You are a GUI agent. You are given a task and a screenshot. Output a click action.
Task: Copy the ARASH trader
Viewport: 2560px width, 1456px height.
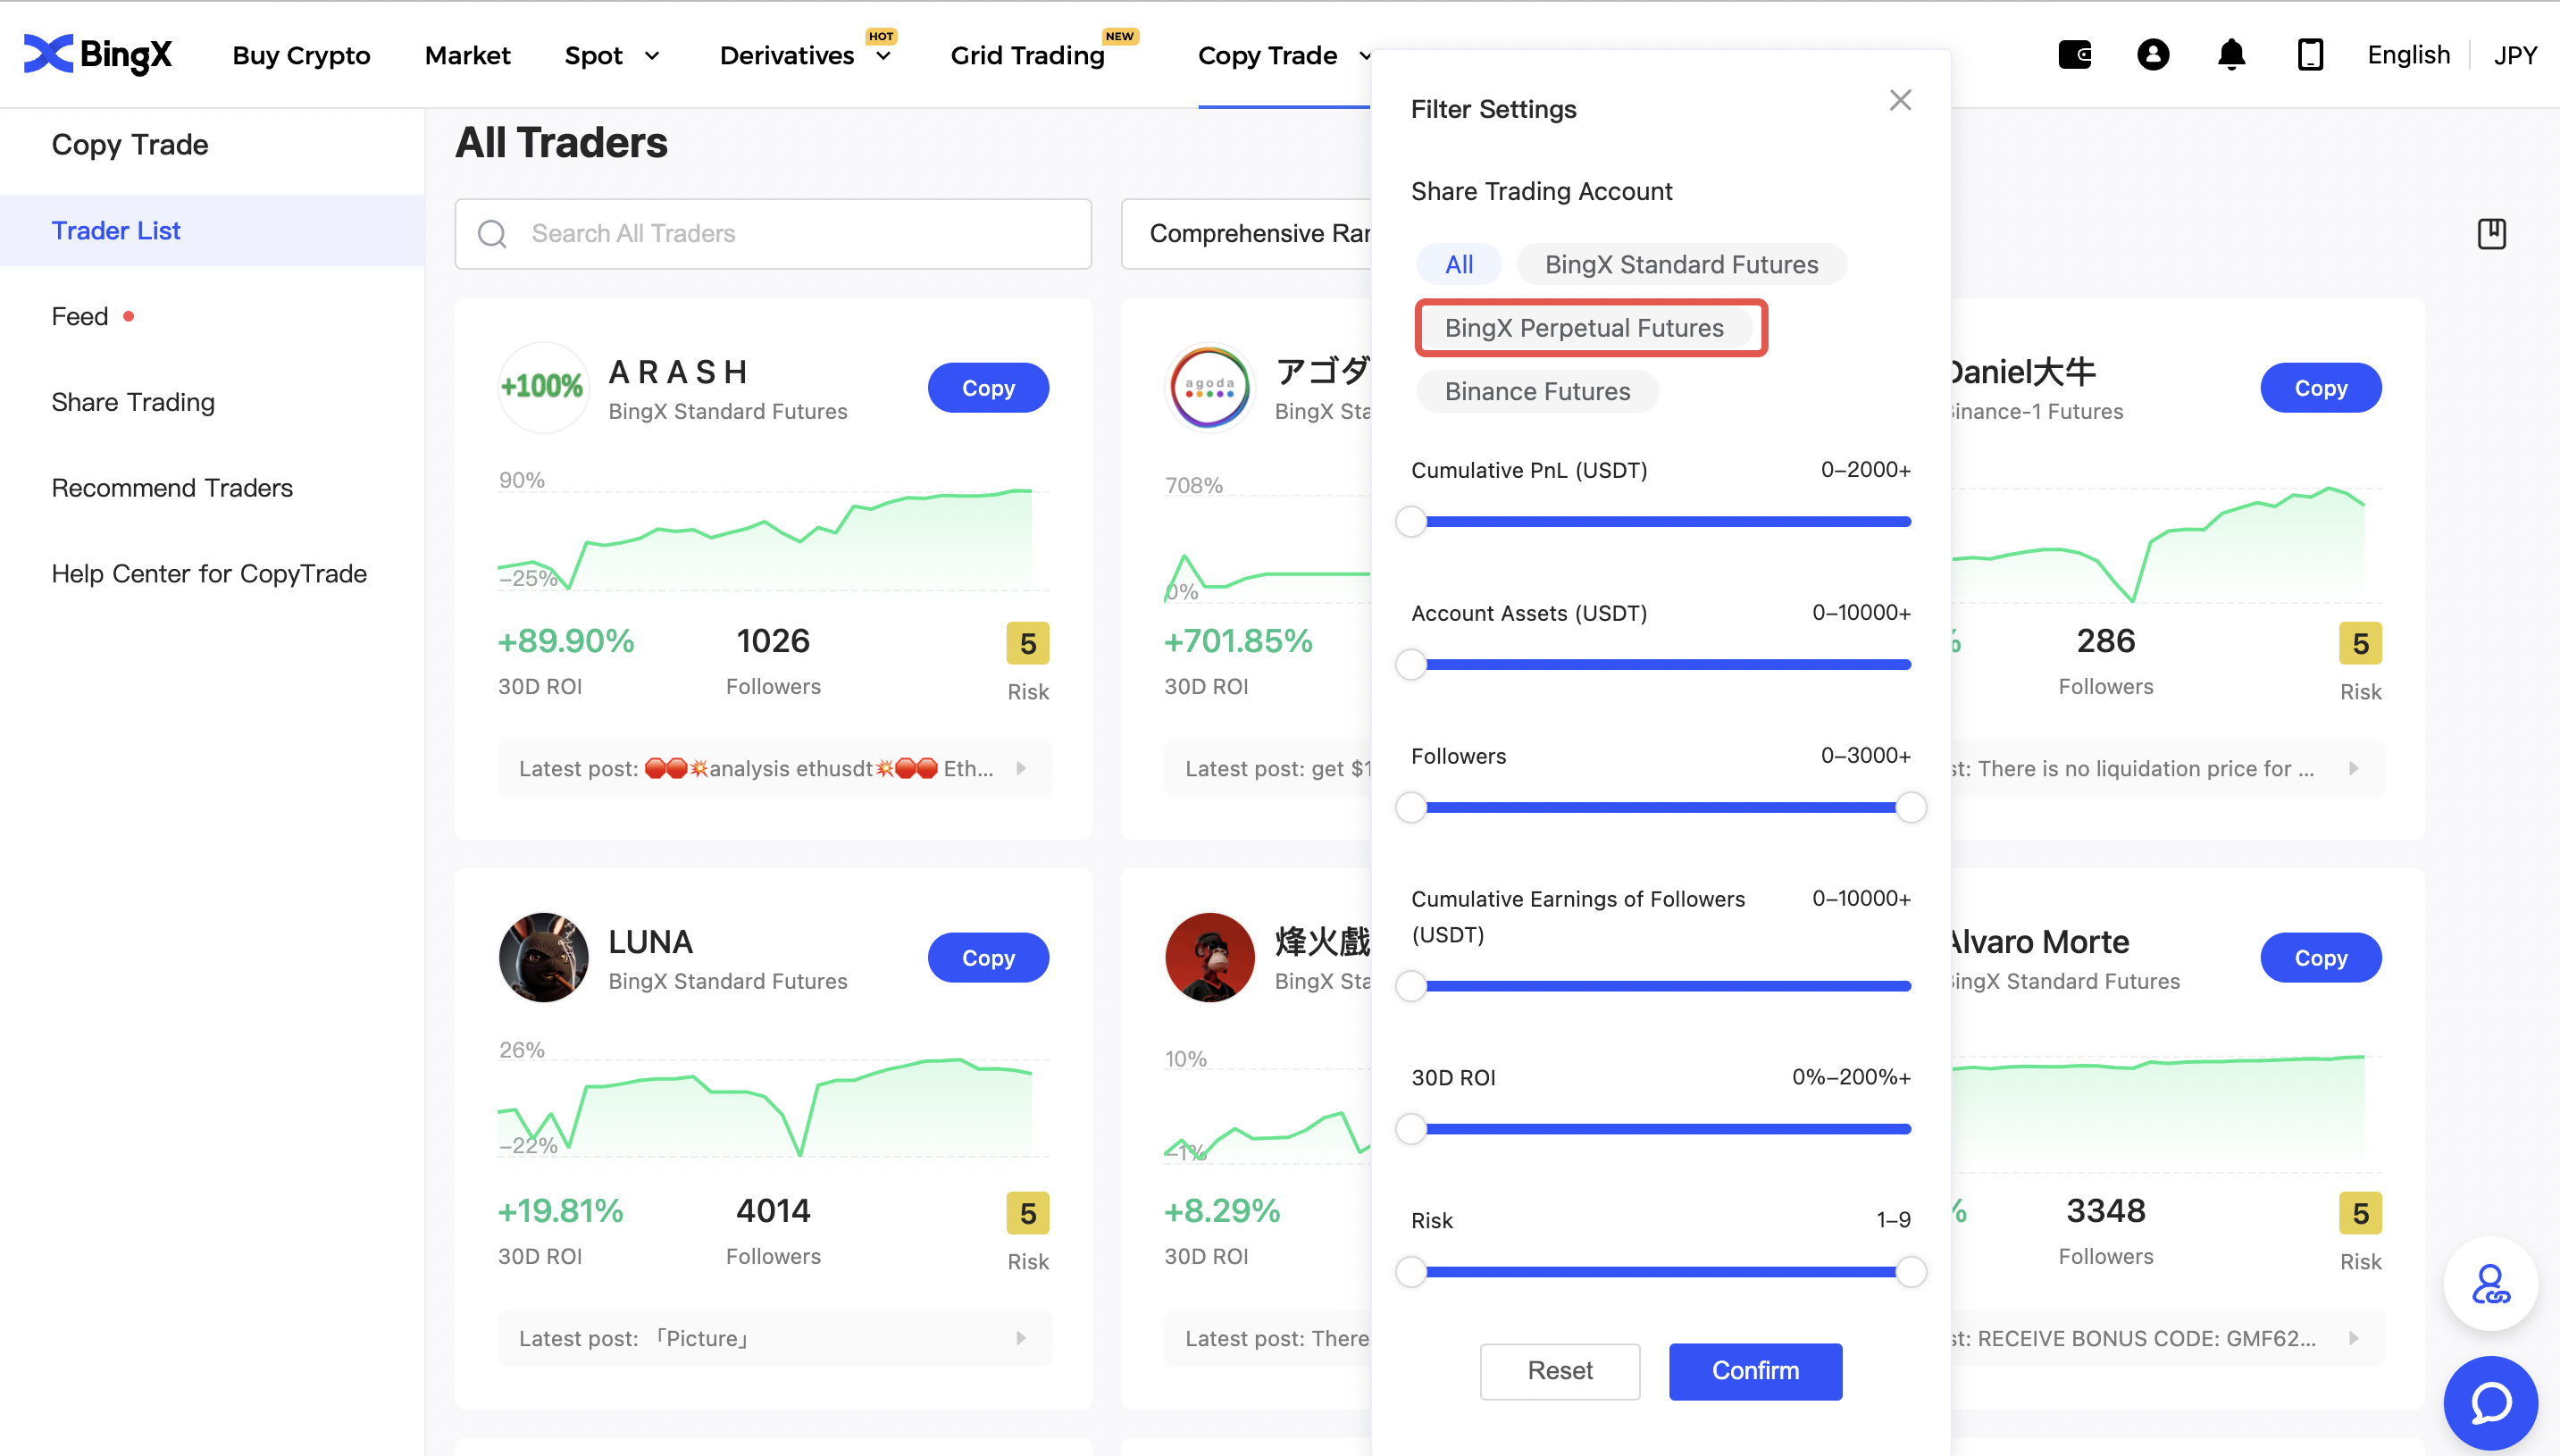pyautogui.click(x=988, y=388)
